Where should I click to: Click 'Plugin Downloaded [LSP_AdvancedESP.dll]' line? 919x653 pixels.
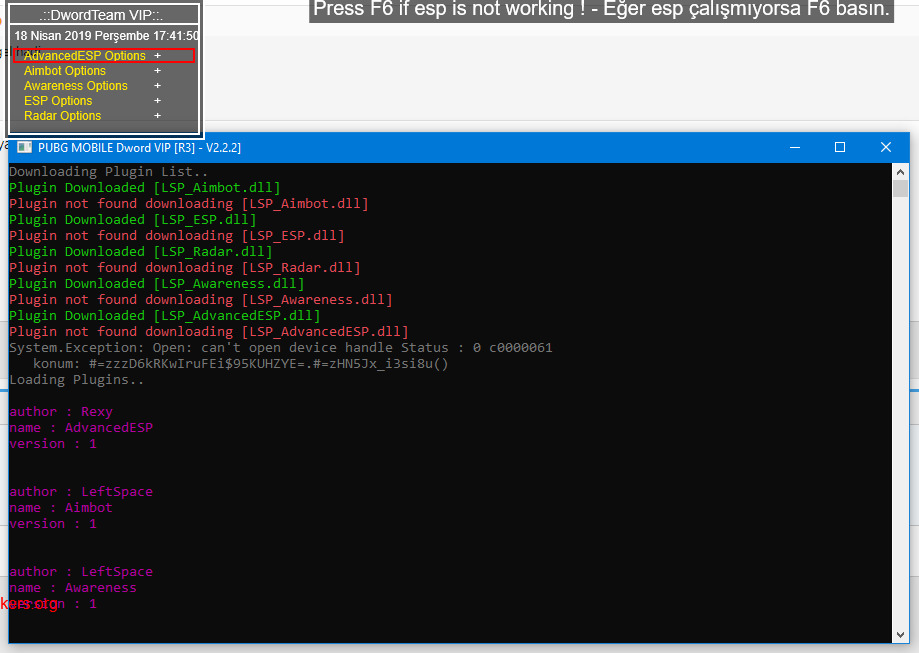point(165,316)
